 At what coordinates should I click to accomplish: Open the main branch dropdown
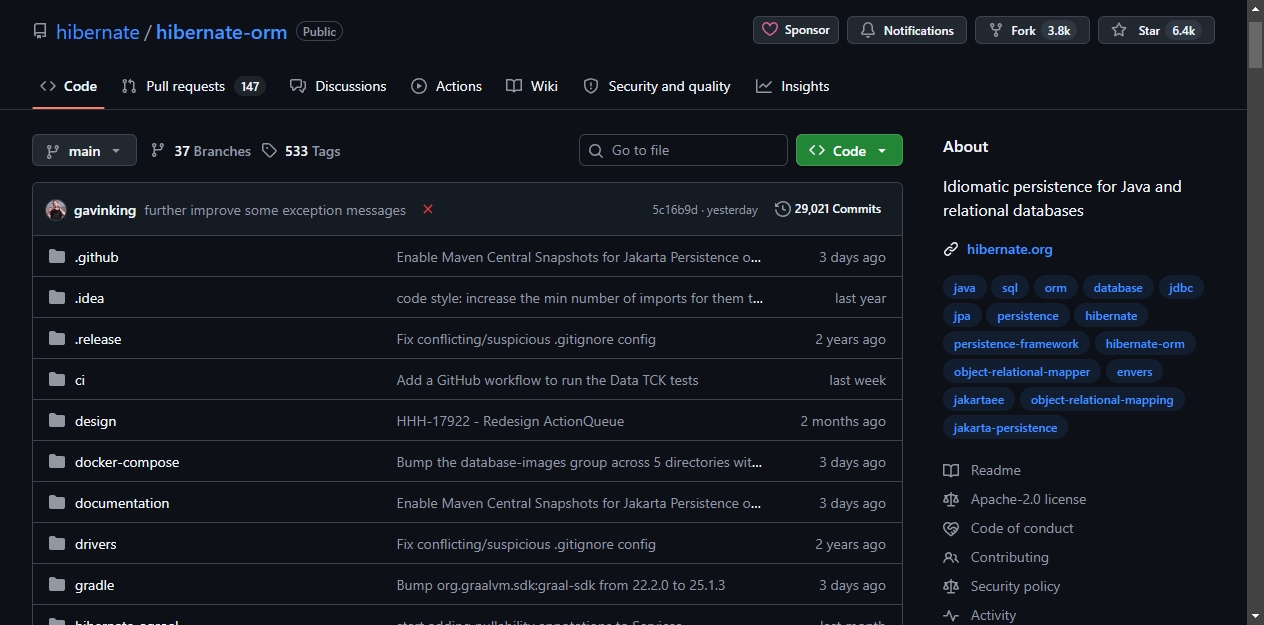(84, 150)
